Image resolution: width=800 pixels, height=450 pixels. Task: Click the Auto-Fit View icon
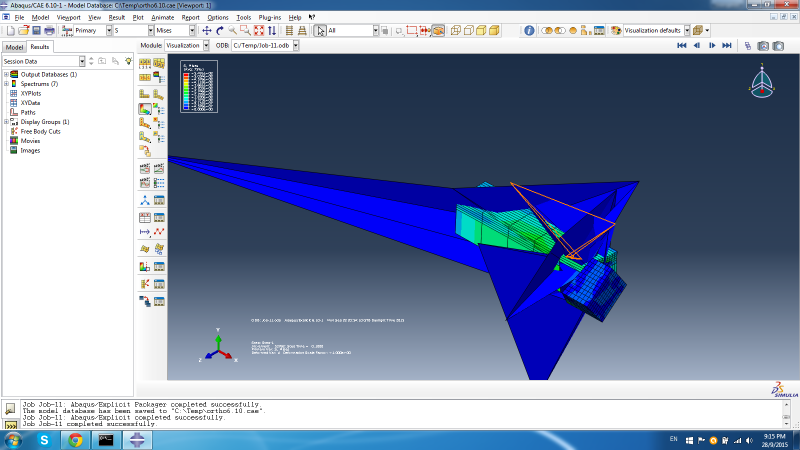pyautogui.click(x=259, y=31)
